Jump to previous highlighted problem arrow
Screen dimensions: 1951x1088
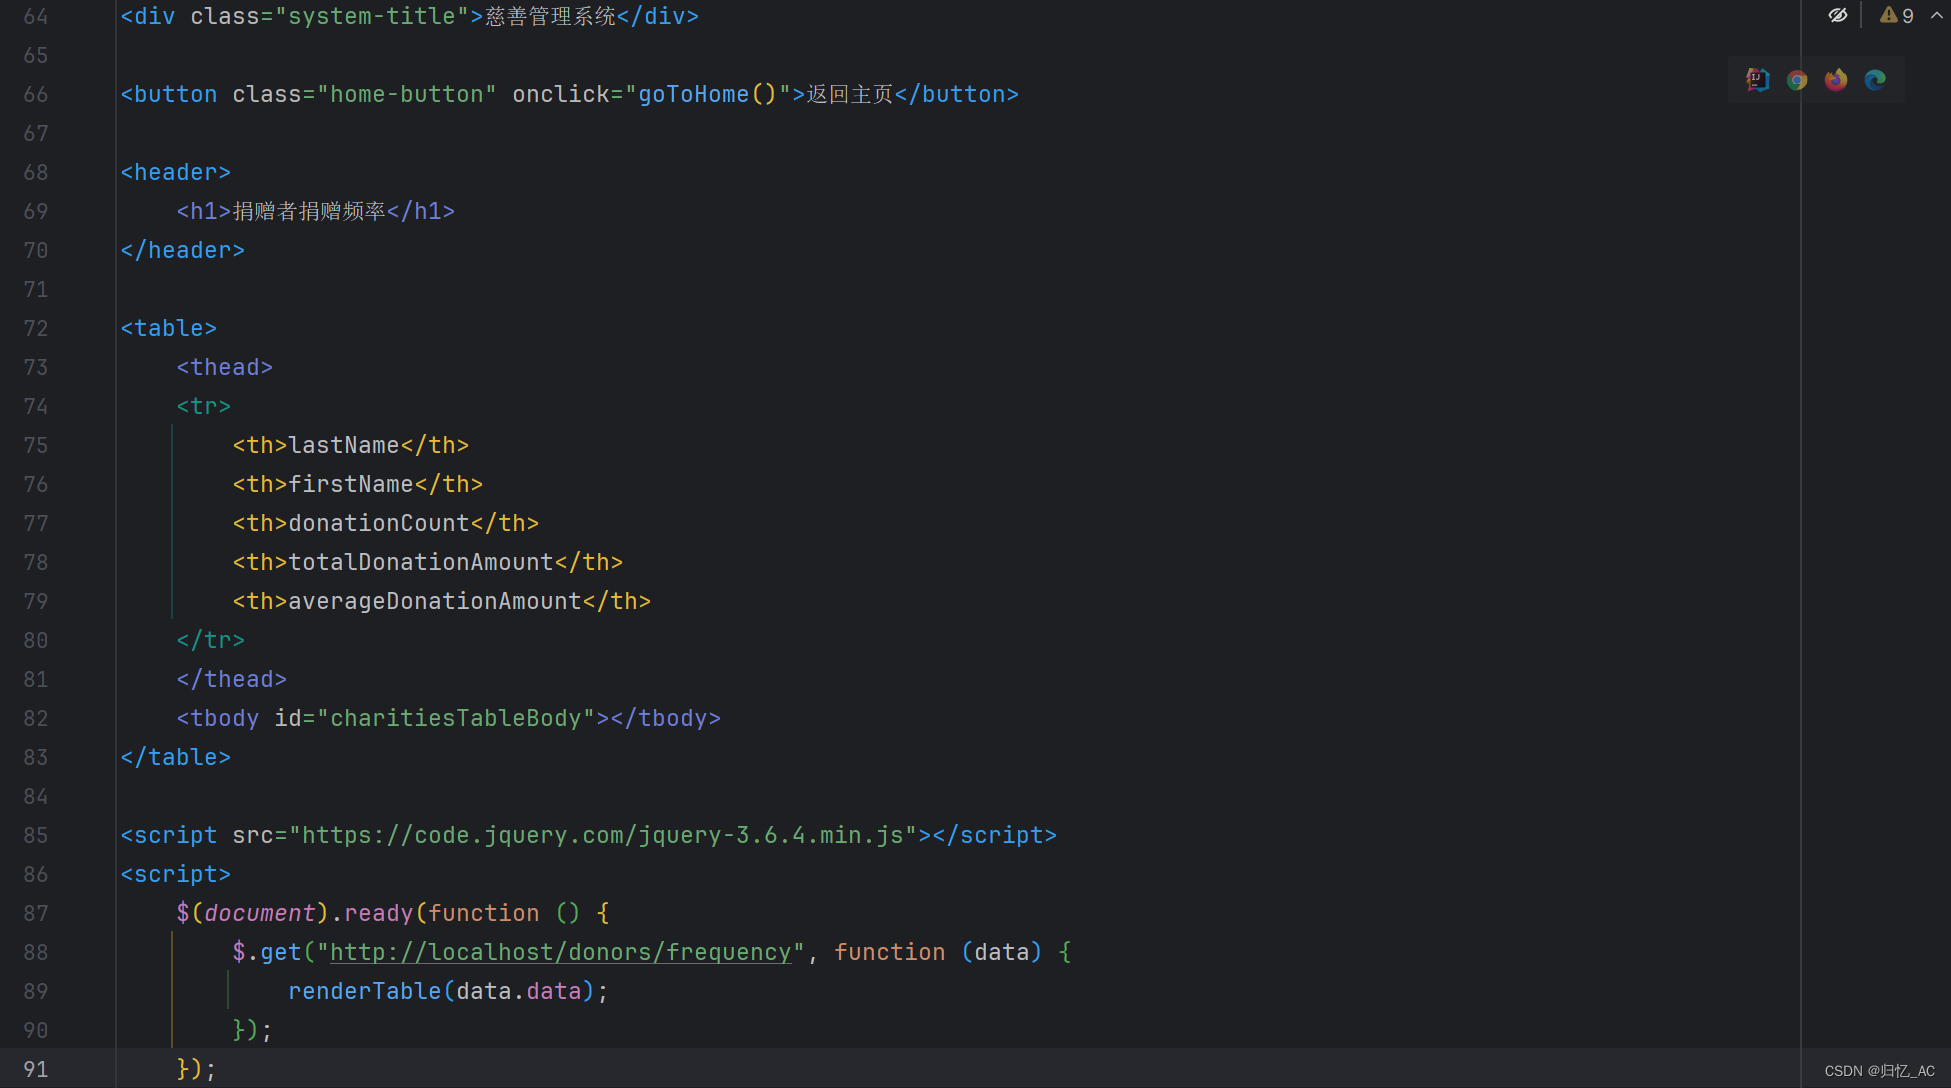click(1937, 15)
